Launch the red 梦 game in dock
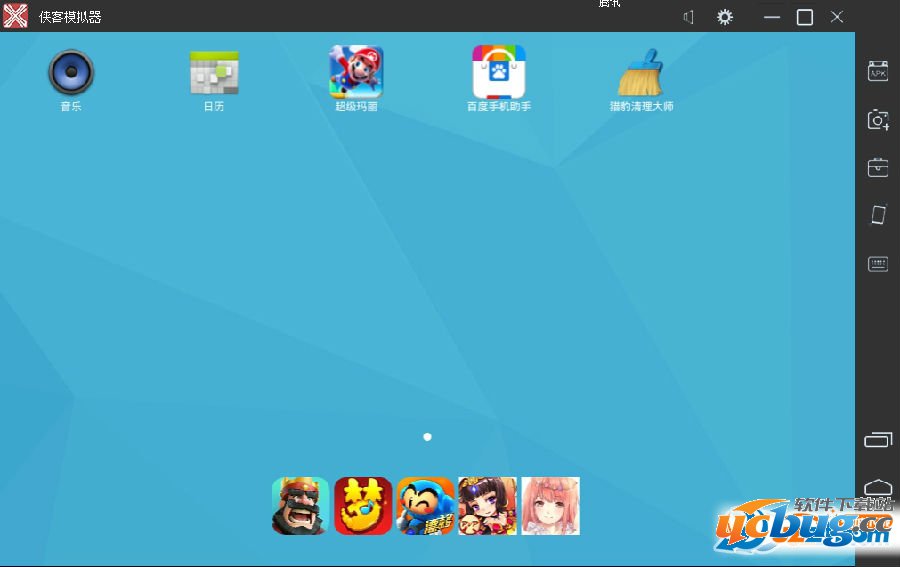This screenshot has width=900, height=567. pos(363,506)
